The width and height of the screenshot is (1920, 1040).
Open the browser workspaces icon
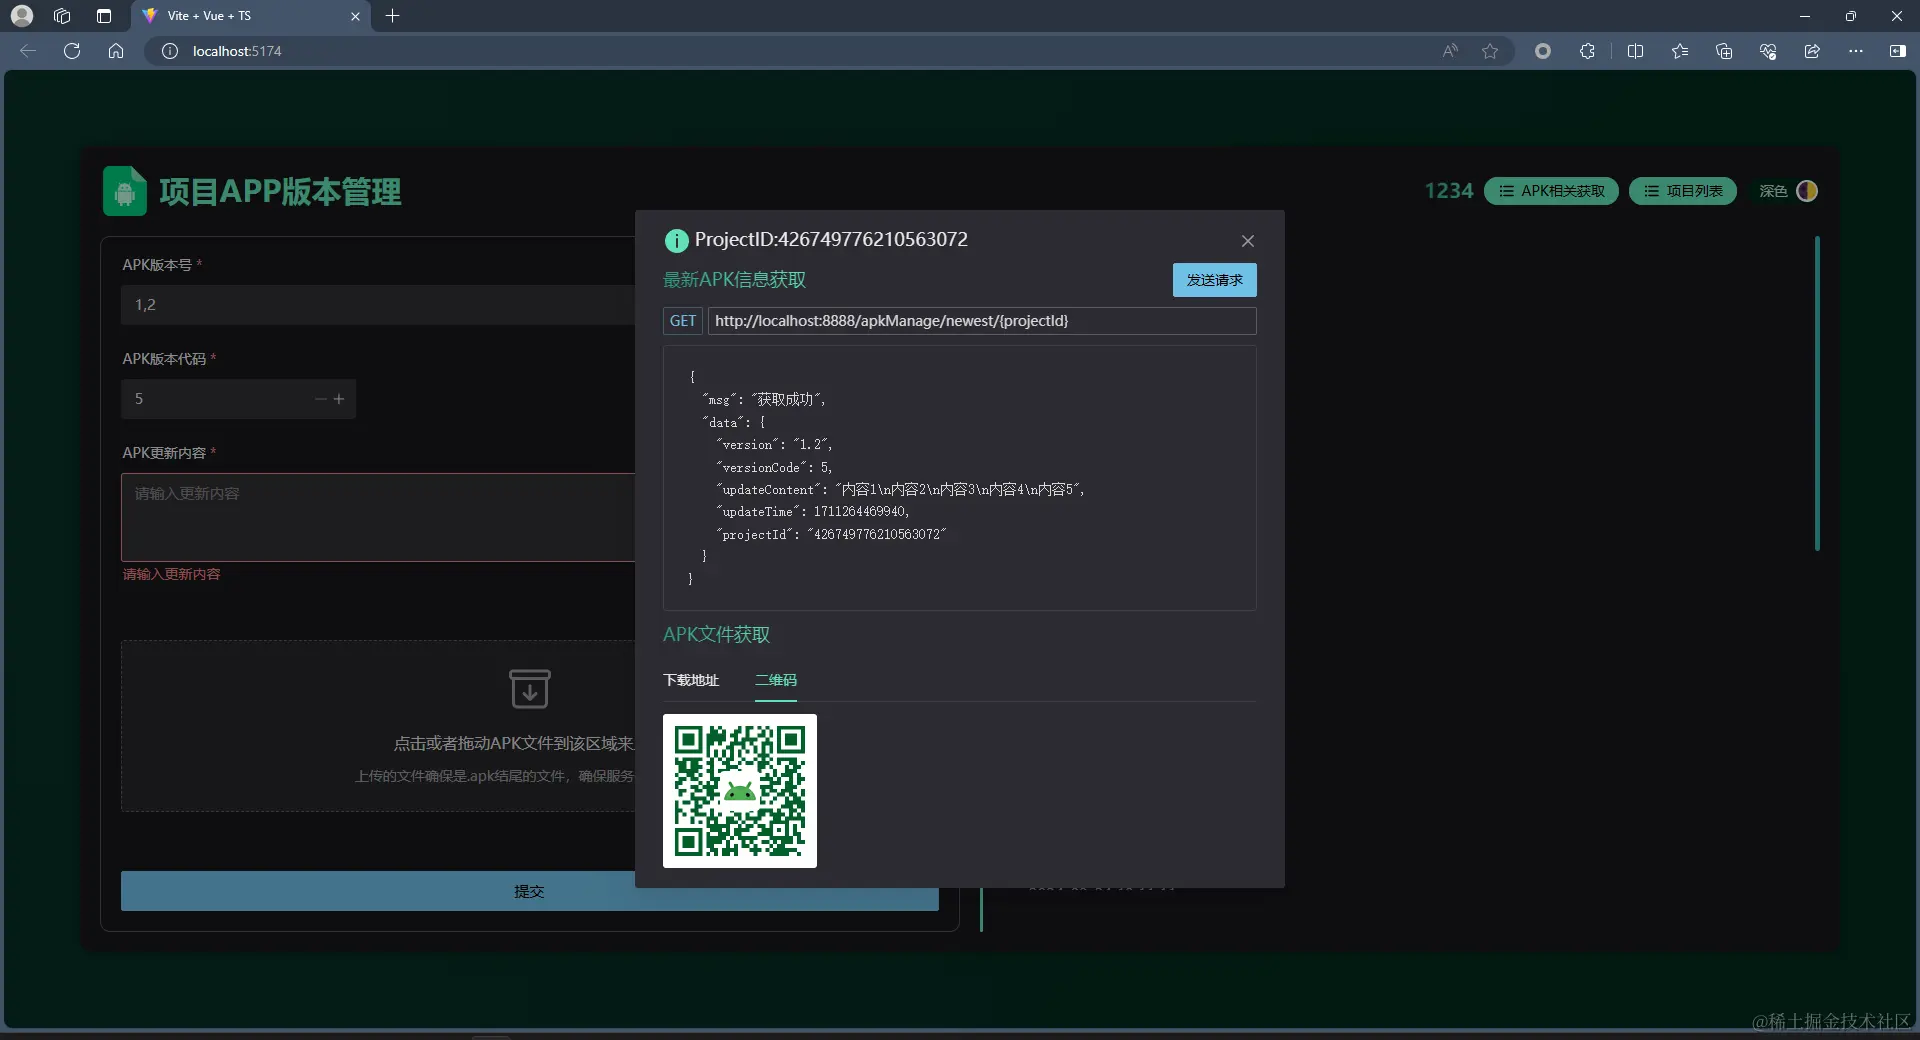coord(62,16)
